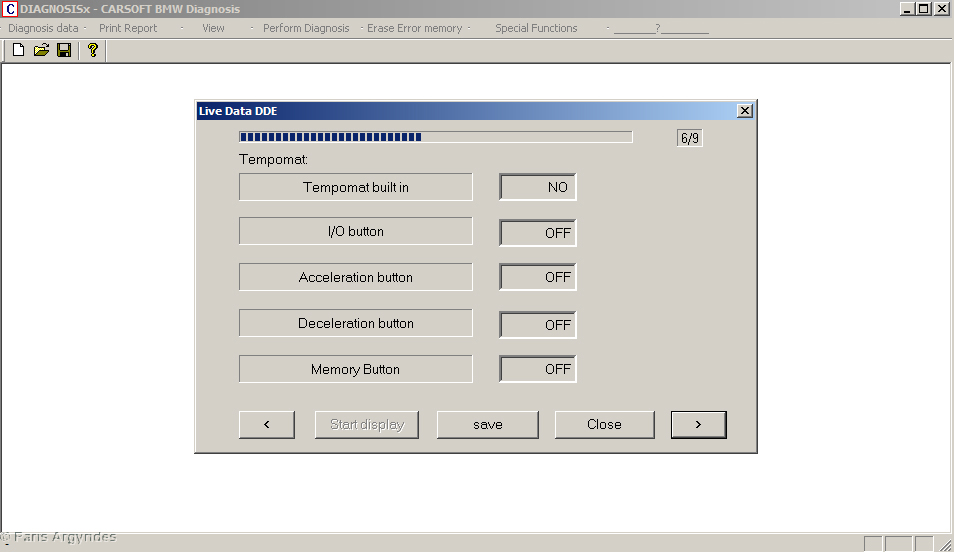954x552 pixels.
Task: Open the Perform Diagnosis menu
Action: click(306, 28)
